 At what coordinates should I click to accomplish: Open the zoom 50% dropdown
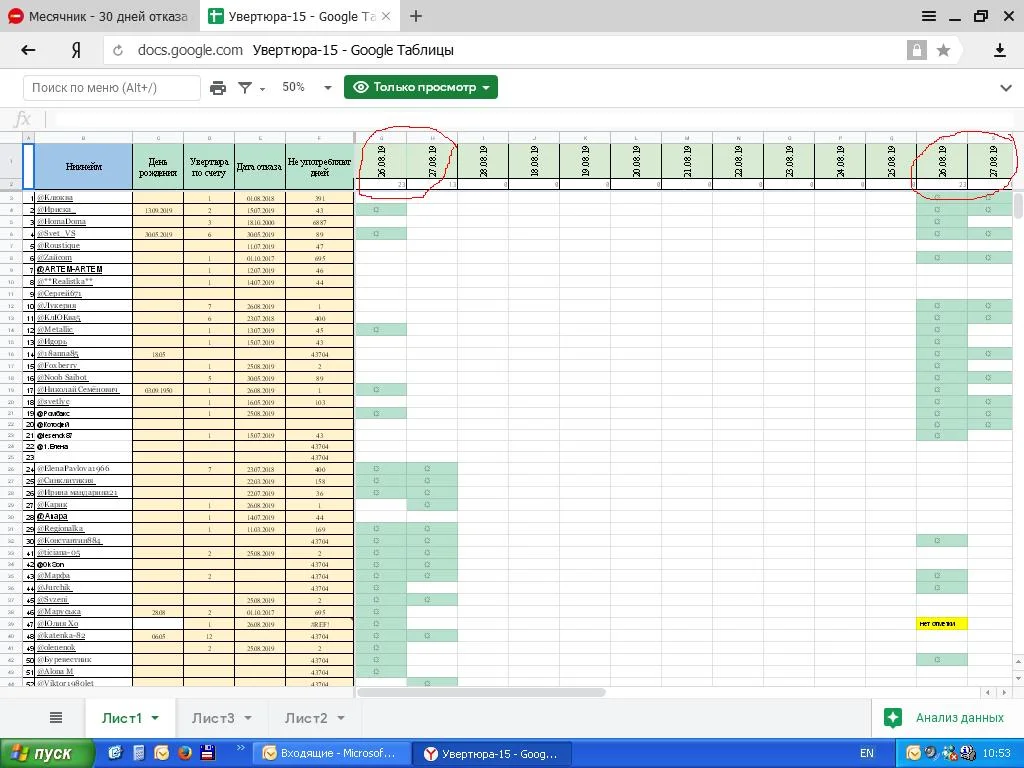(305, 88)
